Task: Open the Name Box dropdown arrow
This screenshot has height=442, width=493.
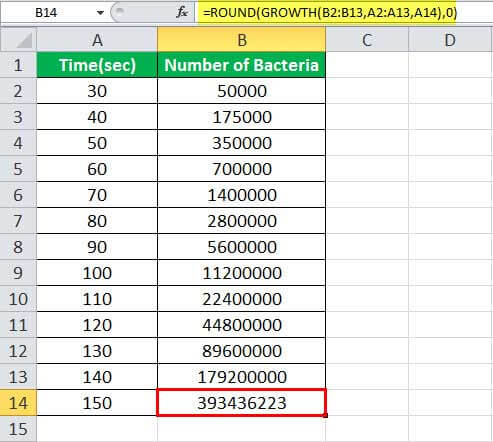Action: [x=100, y=13]
